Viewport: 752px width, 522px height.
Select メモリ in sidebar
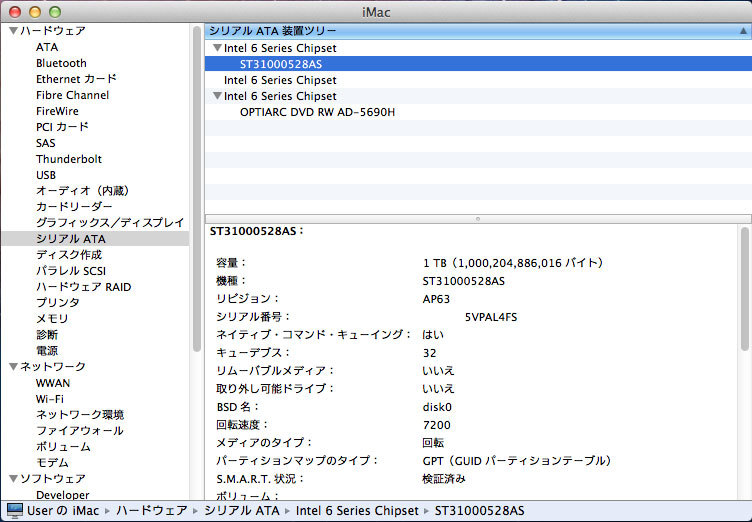pyautogui.click(x=52, y=319)
